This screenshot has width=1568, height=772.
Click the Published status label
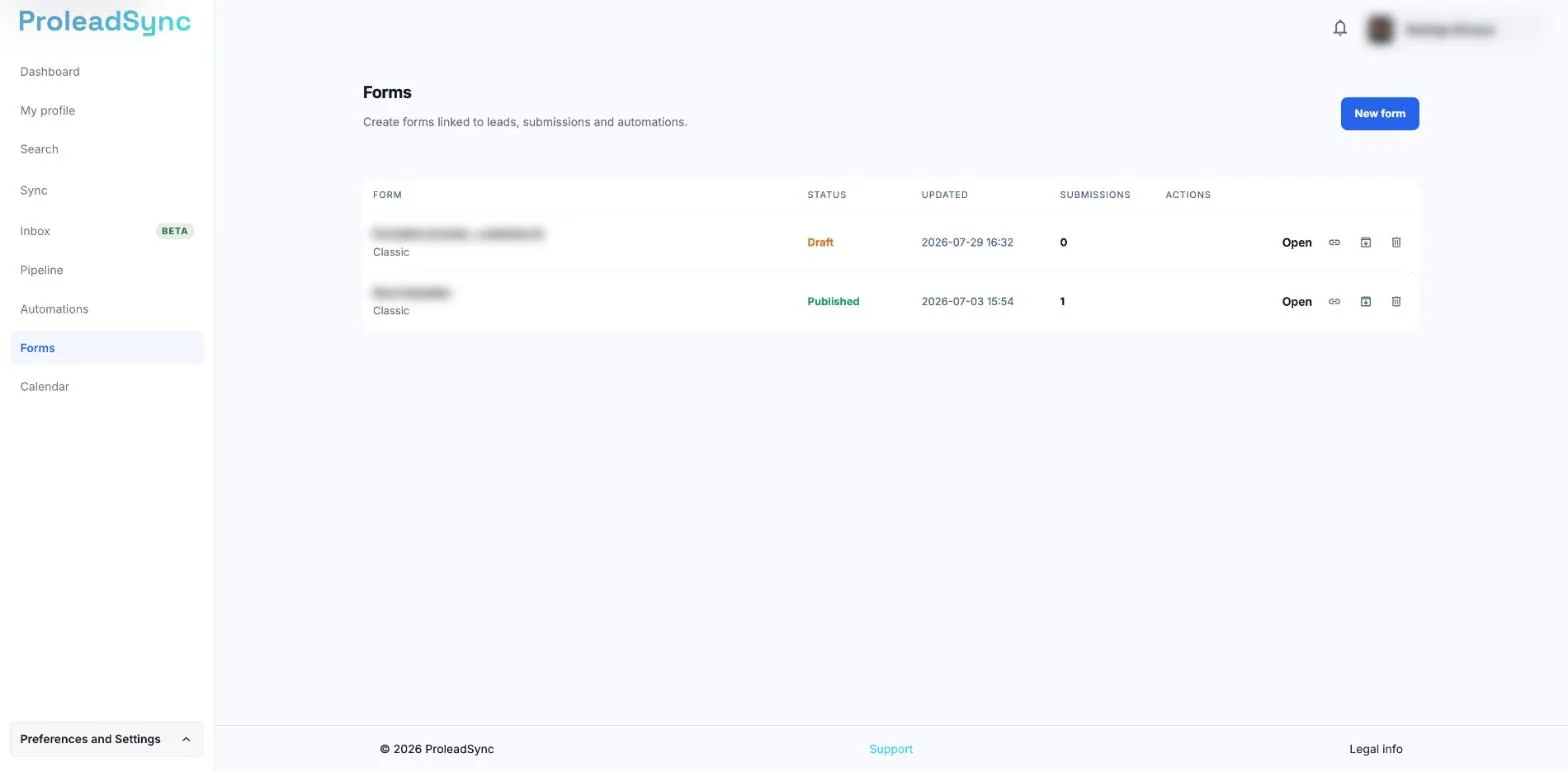tap(833, 302)
